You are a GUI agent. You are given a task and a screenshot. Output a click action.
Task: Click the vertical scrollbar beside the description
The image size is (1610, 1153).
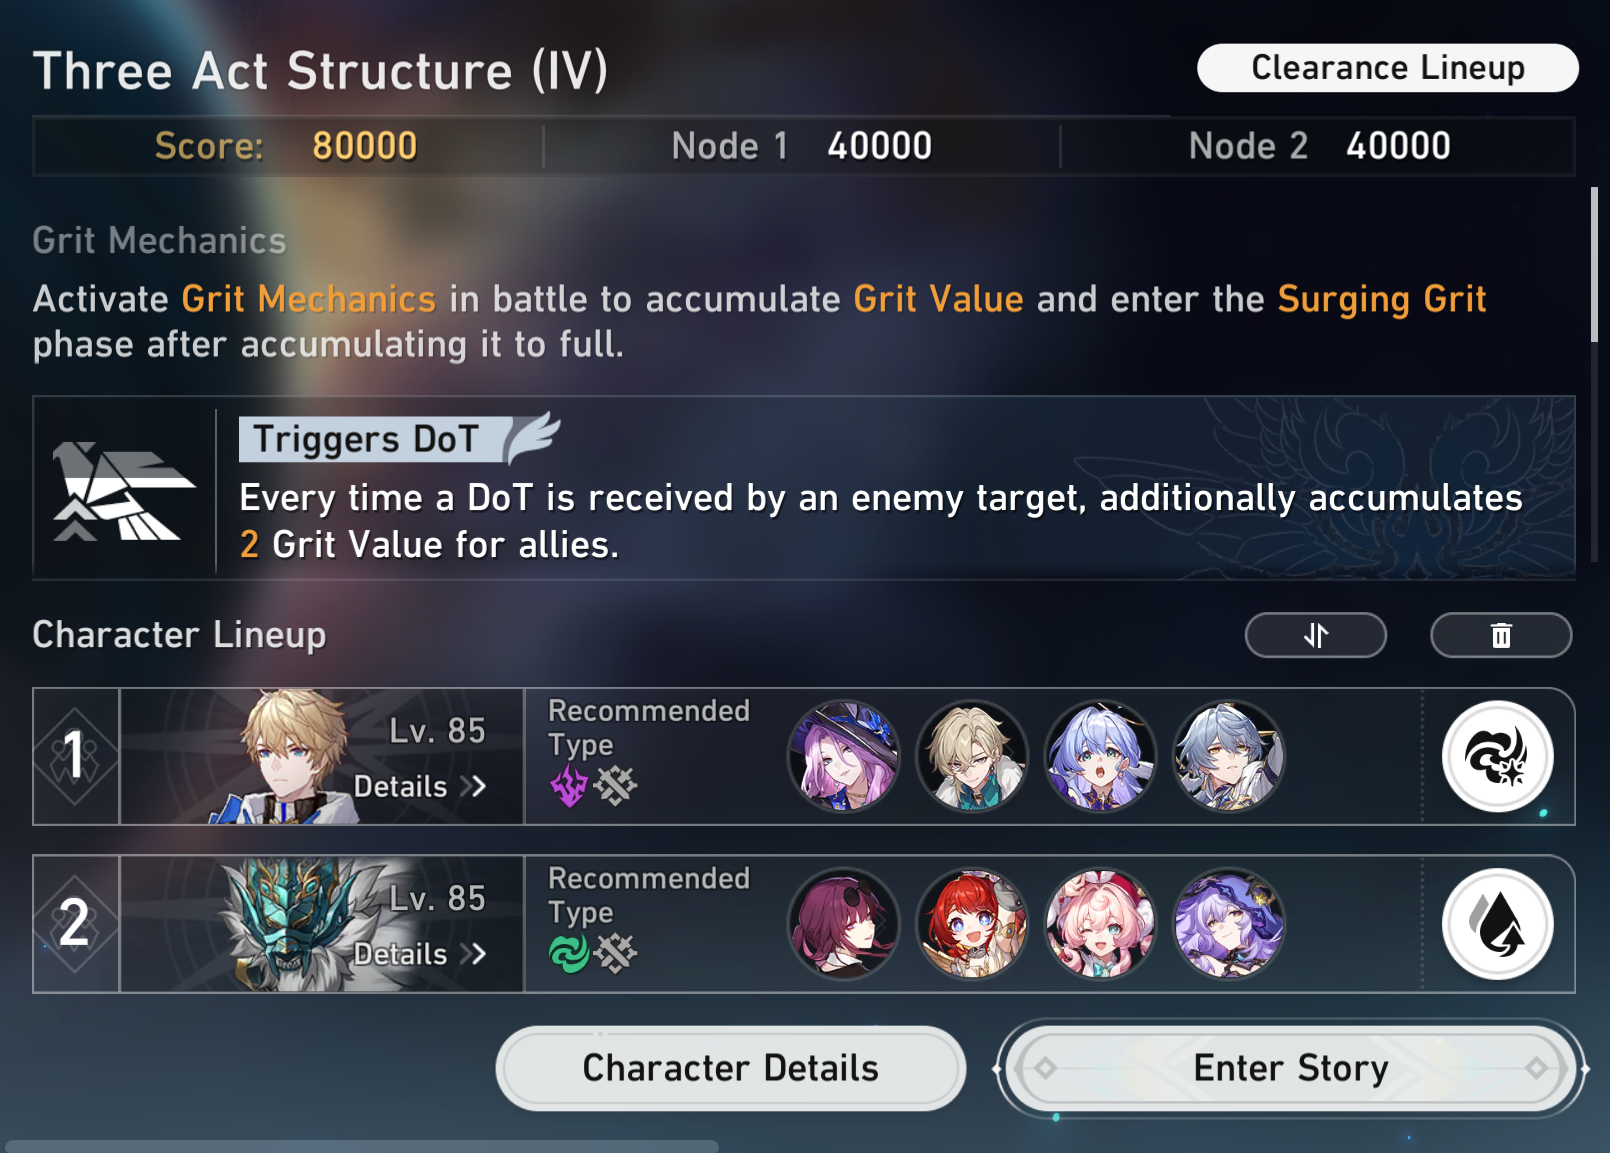pos(1595,264)
